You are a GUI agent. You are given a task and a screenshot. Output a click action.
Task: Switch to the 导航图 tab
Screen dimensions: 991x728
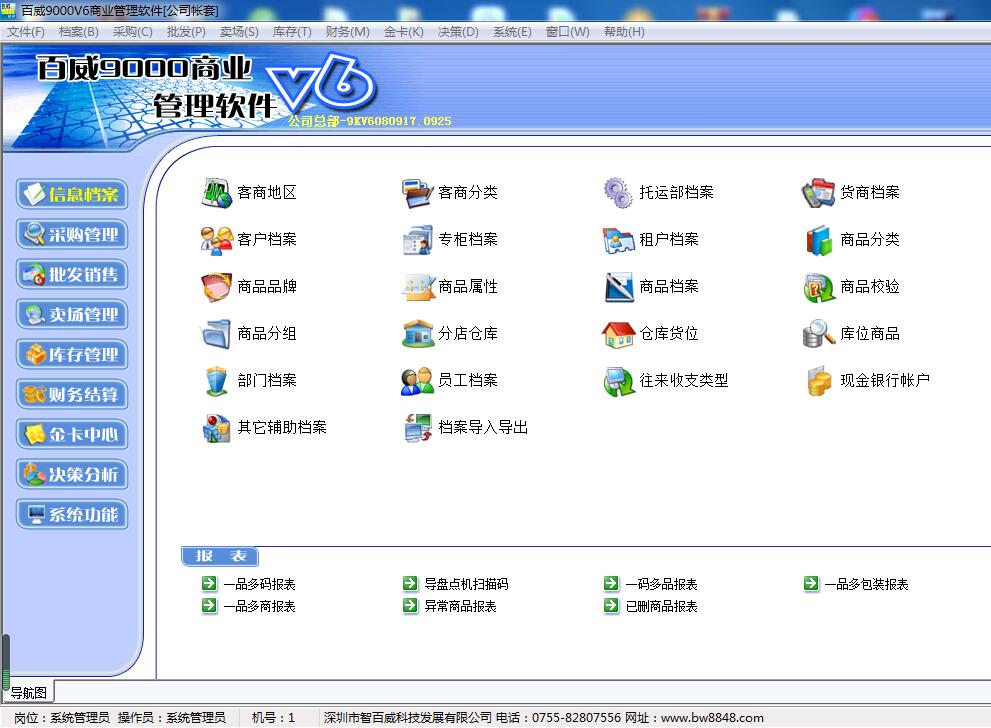(x=29, y=693)
